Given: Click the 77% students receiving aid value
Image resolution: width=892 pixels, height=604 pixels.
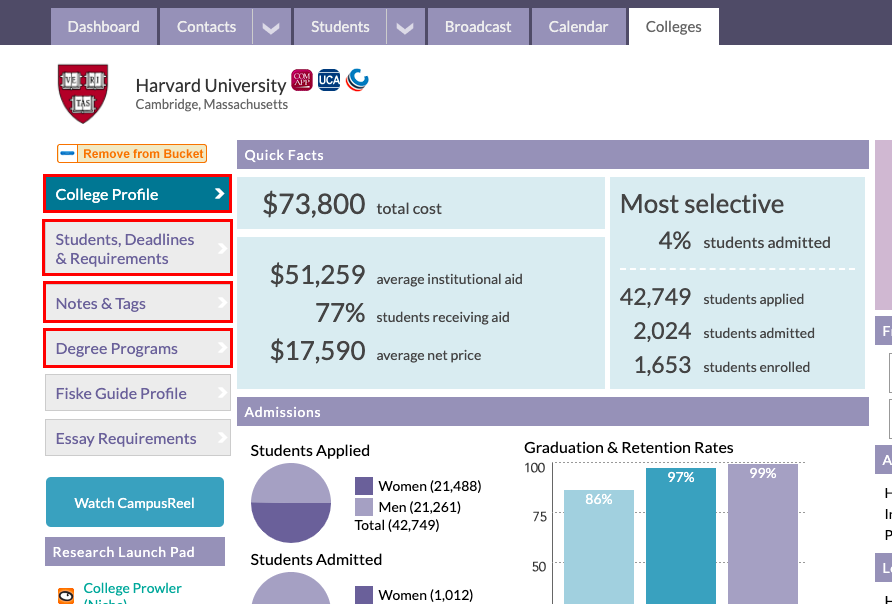Looking at the screenshot, I should point(340,313).
